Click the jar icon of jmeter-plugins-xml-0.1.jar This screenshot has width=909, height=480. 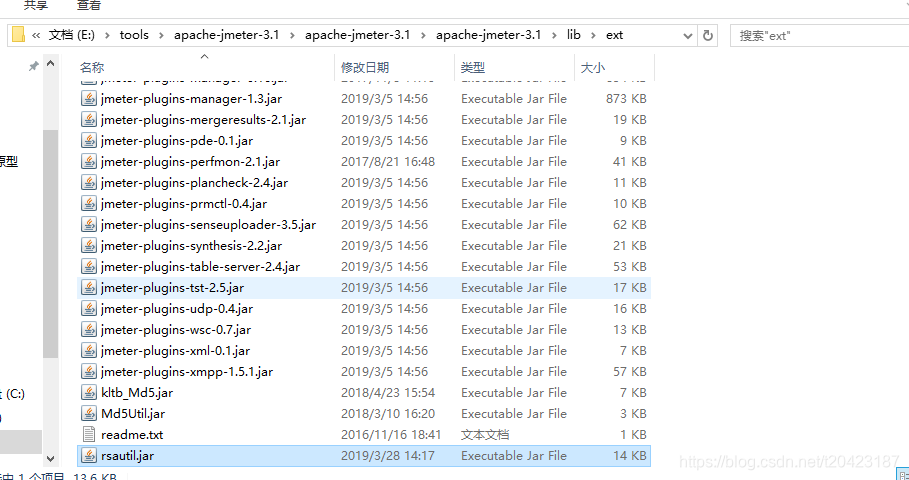(x=89, y=351)
